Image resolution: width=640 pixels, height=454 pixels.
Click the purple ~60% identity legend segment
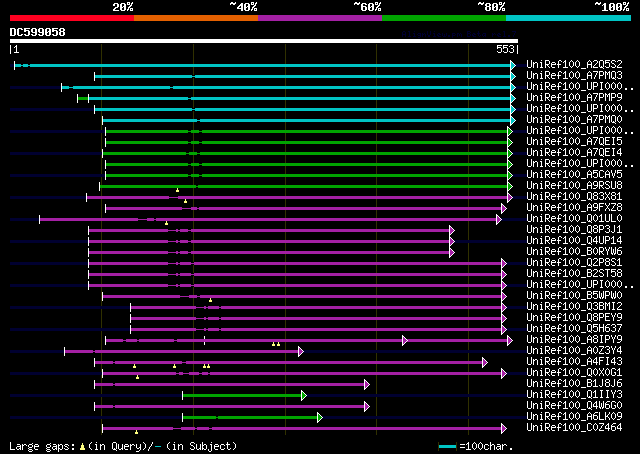pyautogui.click(x=320, y=18)
